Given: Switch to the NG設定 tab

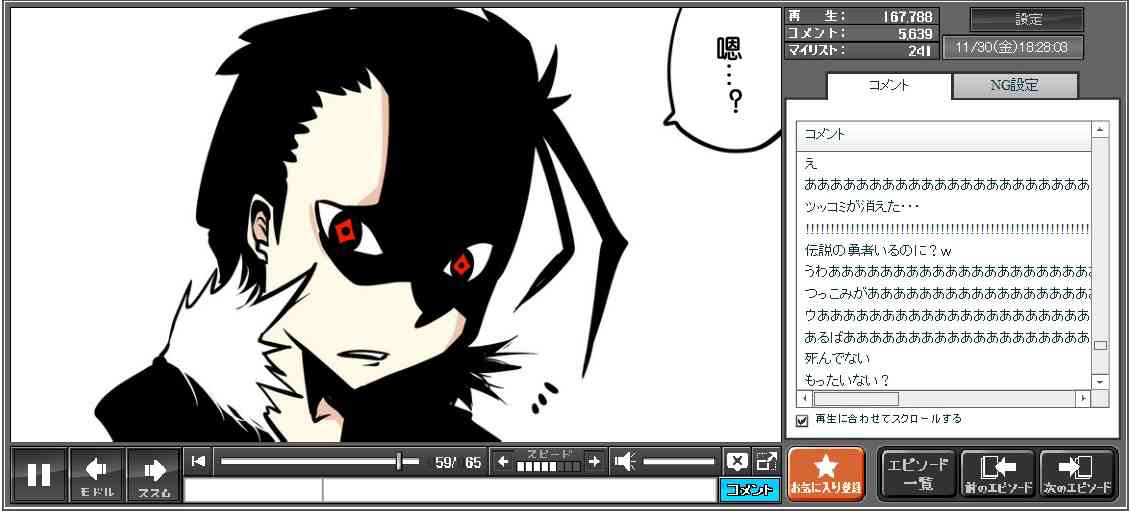Looking at the screenshot, I should pyautogui.click(x=1014, y=86).
